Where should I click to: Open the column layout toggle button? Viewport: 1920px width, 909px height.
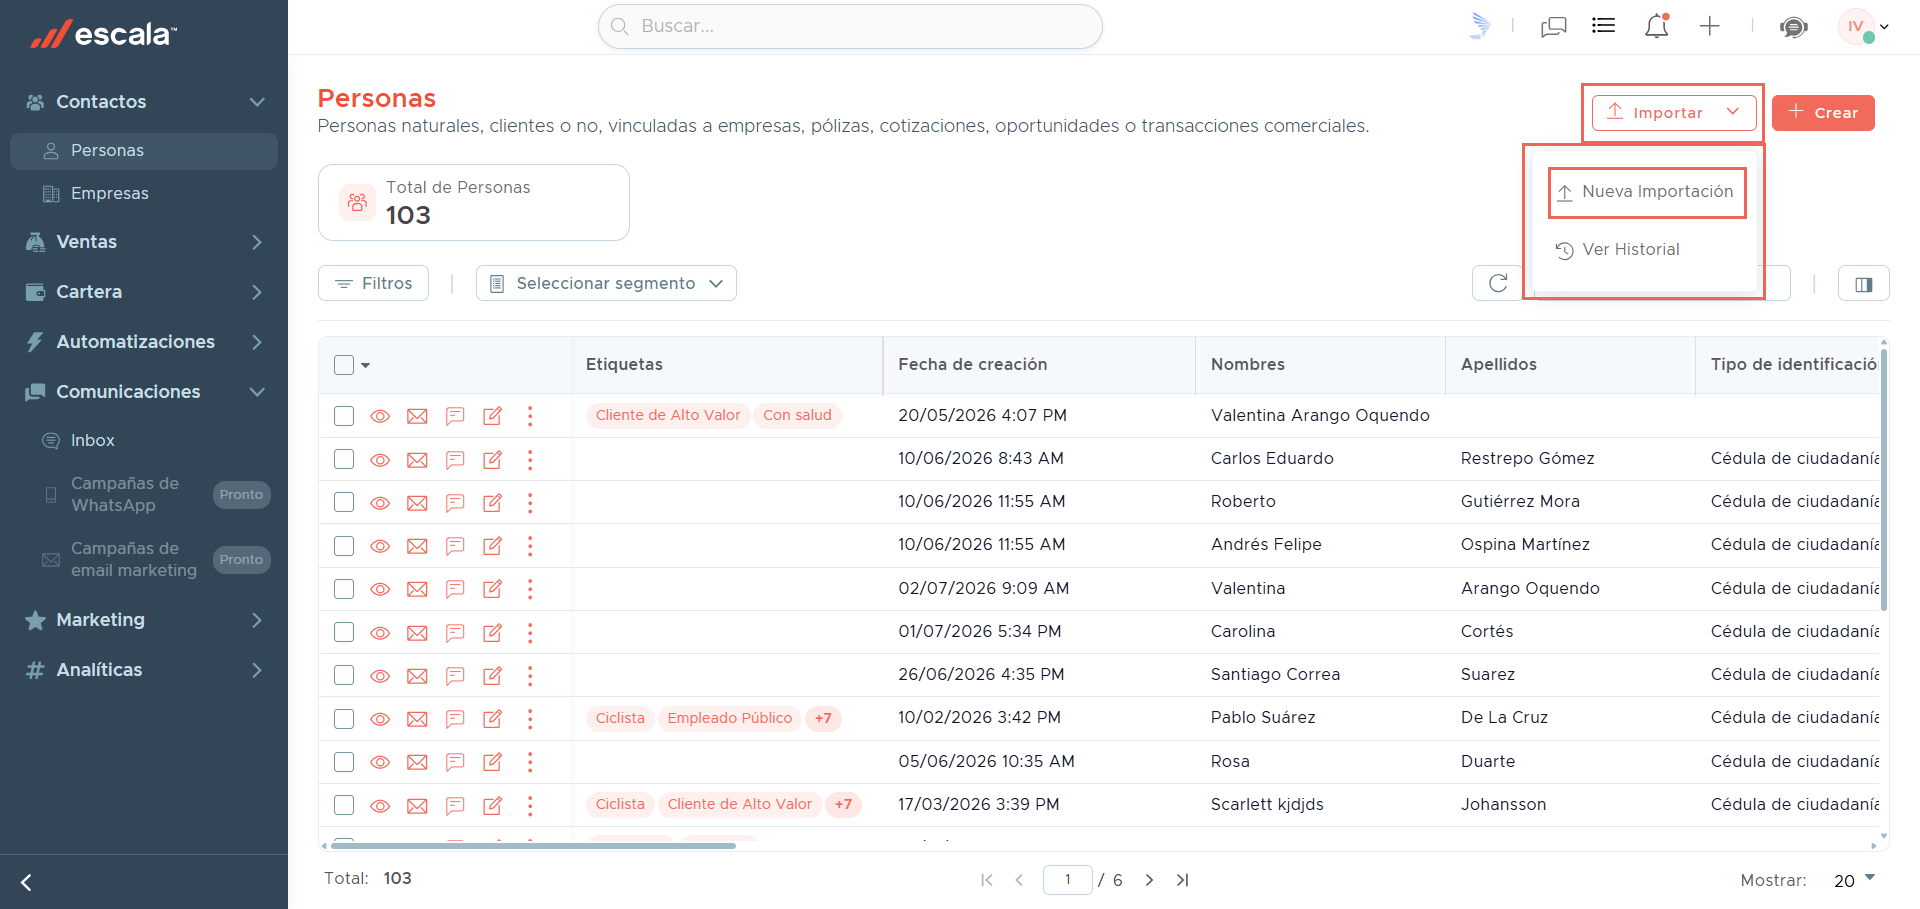click(x=1864, y=284)
